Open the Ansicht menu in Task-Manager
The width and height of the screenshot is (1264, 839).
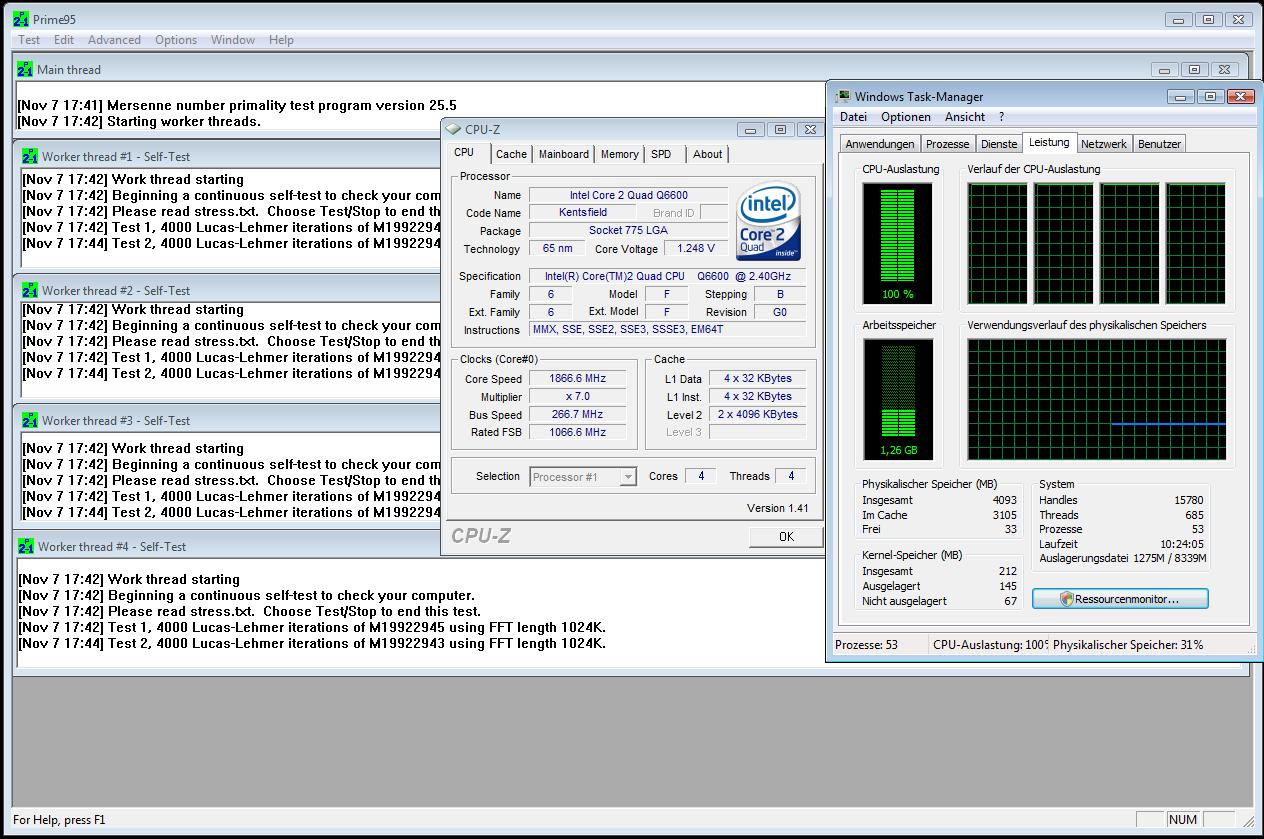click(965, 117)
